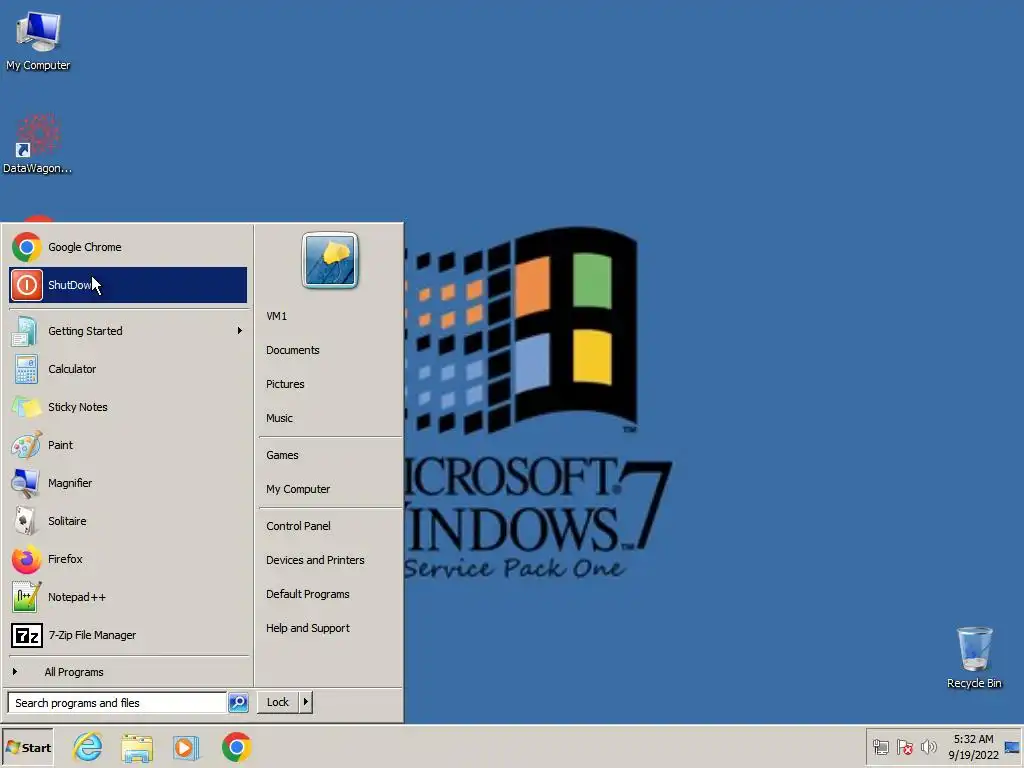Viewport: 1024px width, 768px height.
Task: Click the Getting Started icon
Action: 25,331
